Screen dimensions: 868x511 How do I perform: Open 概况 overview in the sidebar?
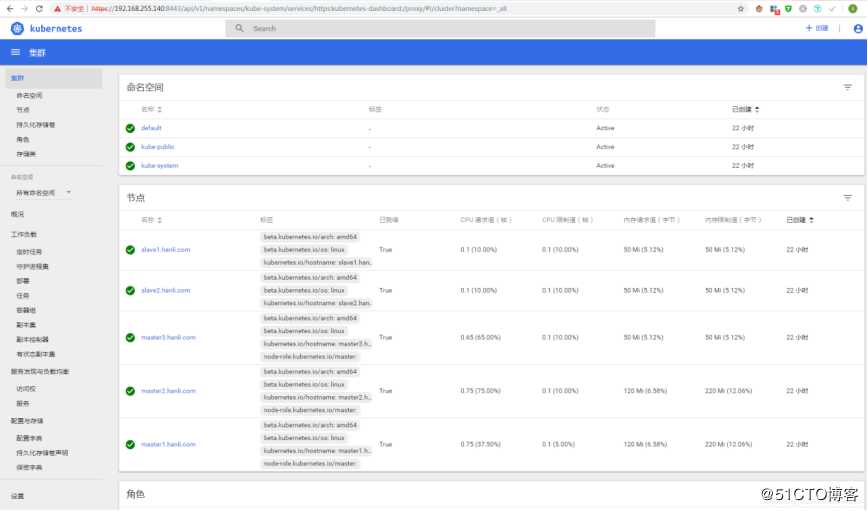click(x=17, y=214)
